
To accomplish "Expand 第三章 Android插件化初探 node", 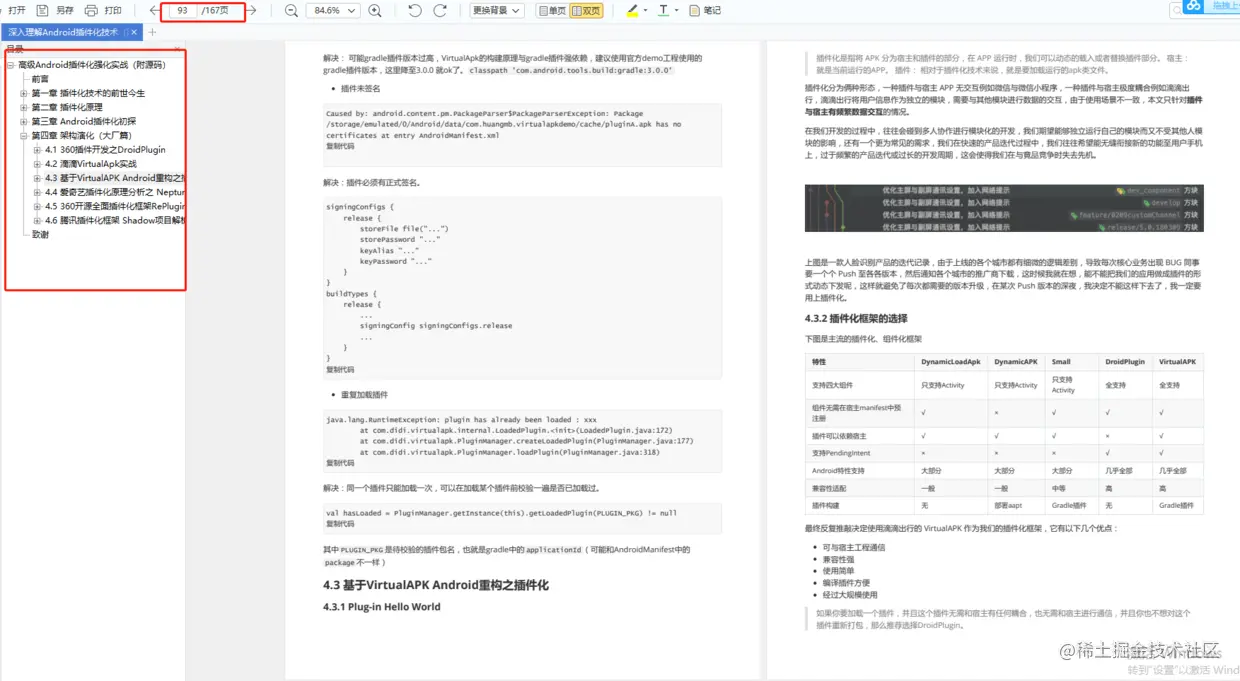I will [24, 121].
